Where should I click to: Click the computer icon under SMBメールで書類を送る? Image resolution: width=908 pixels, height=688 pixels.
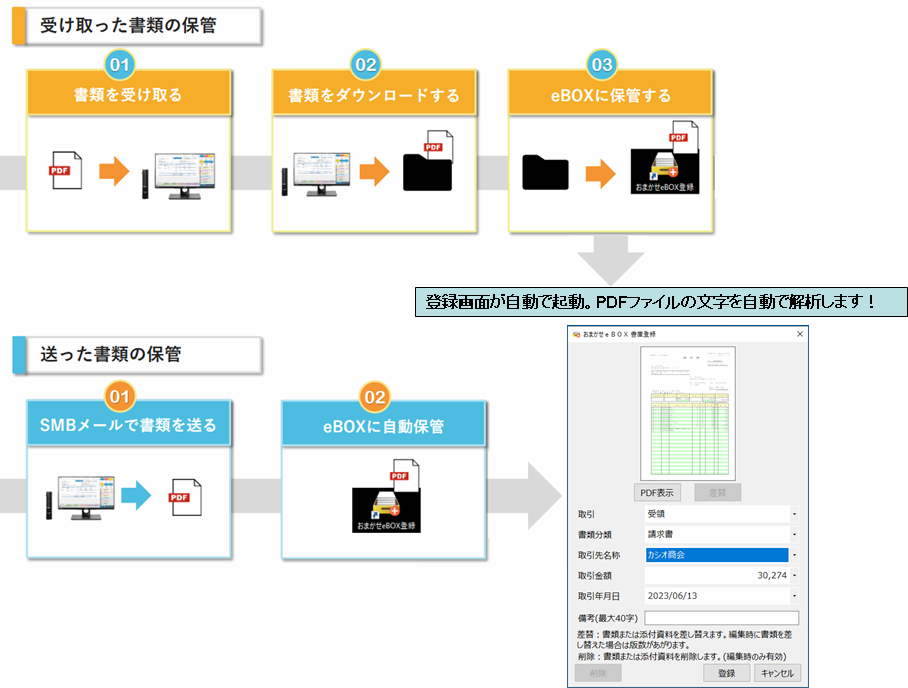tap(80, 498)
